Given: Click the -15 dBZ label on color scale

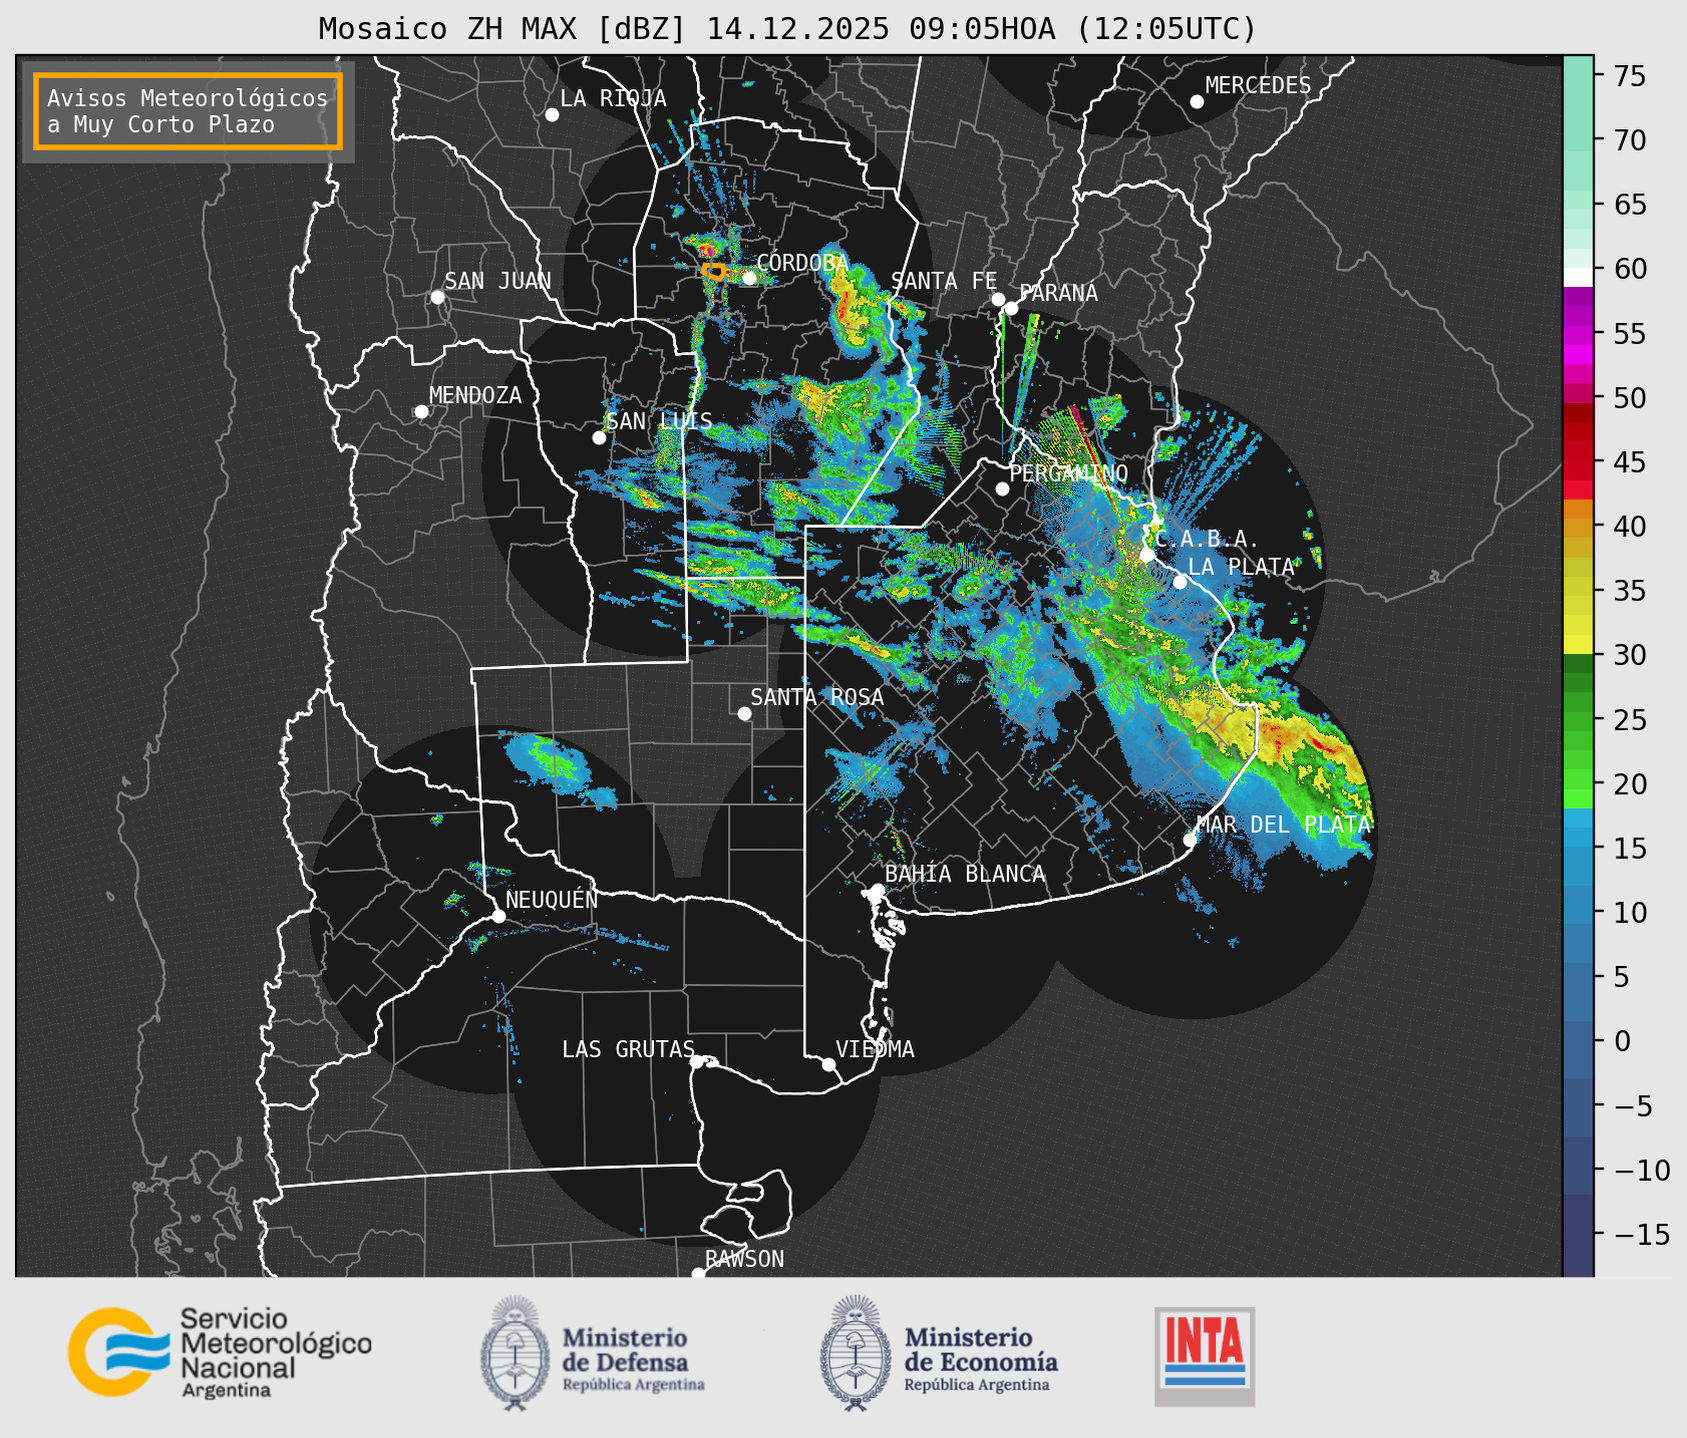Looking at the screenshot, I should pyautogui.click(x=1642, y=1234).
